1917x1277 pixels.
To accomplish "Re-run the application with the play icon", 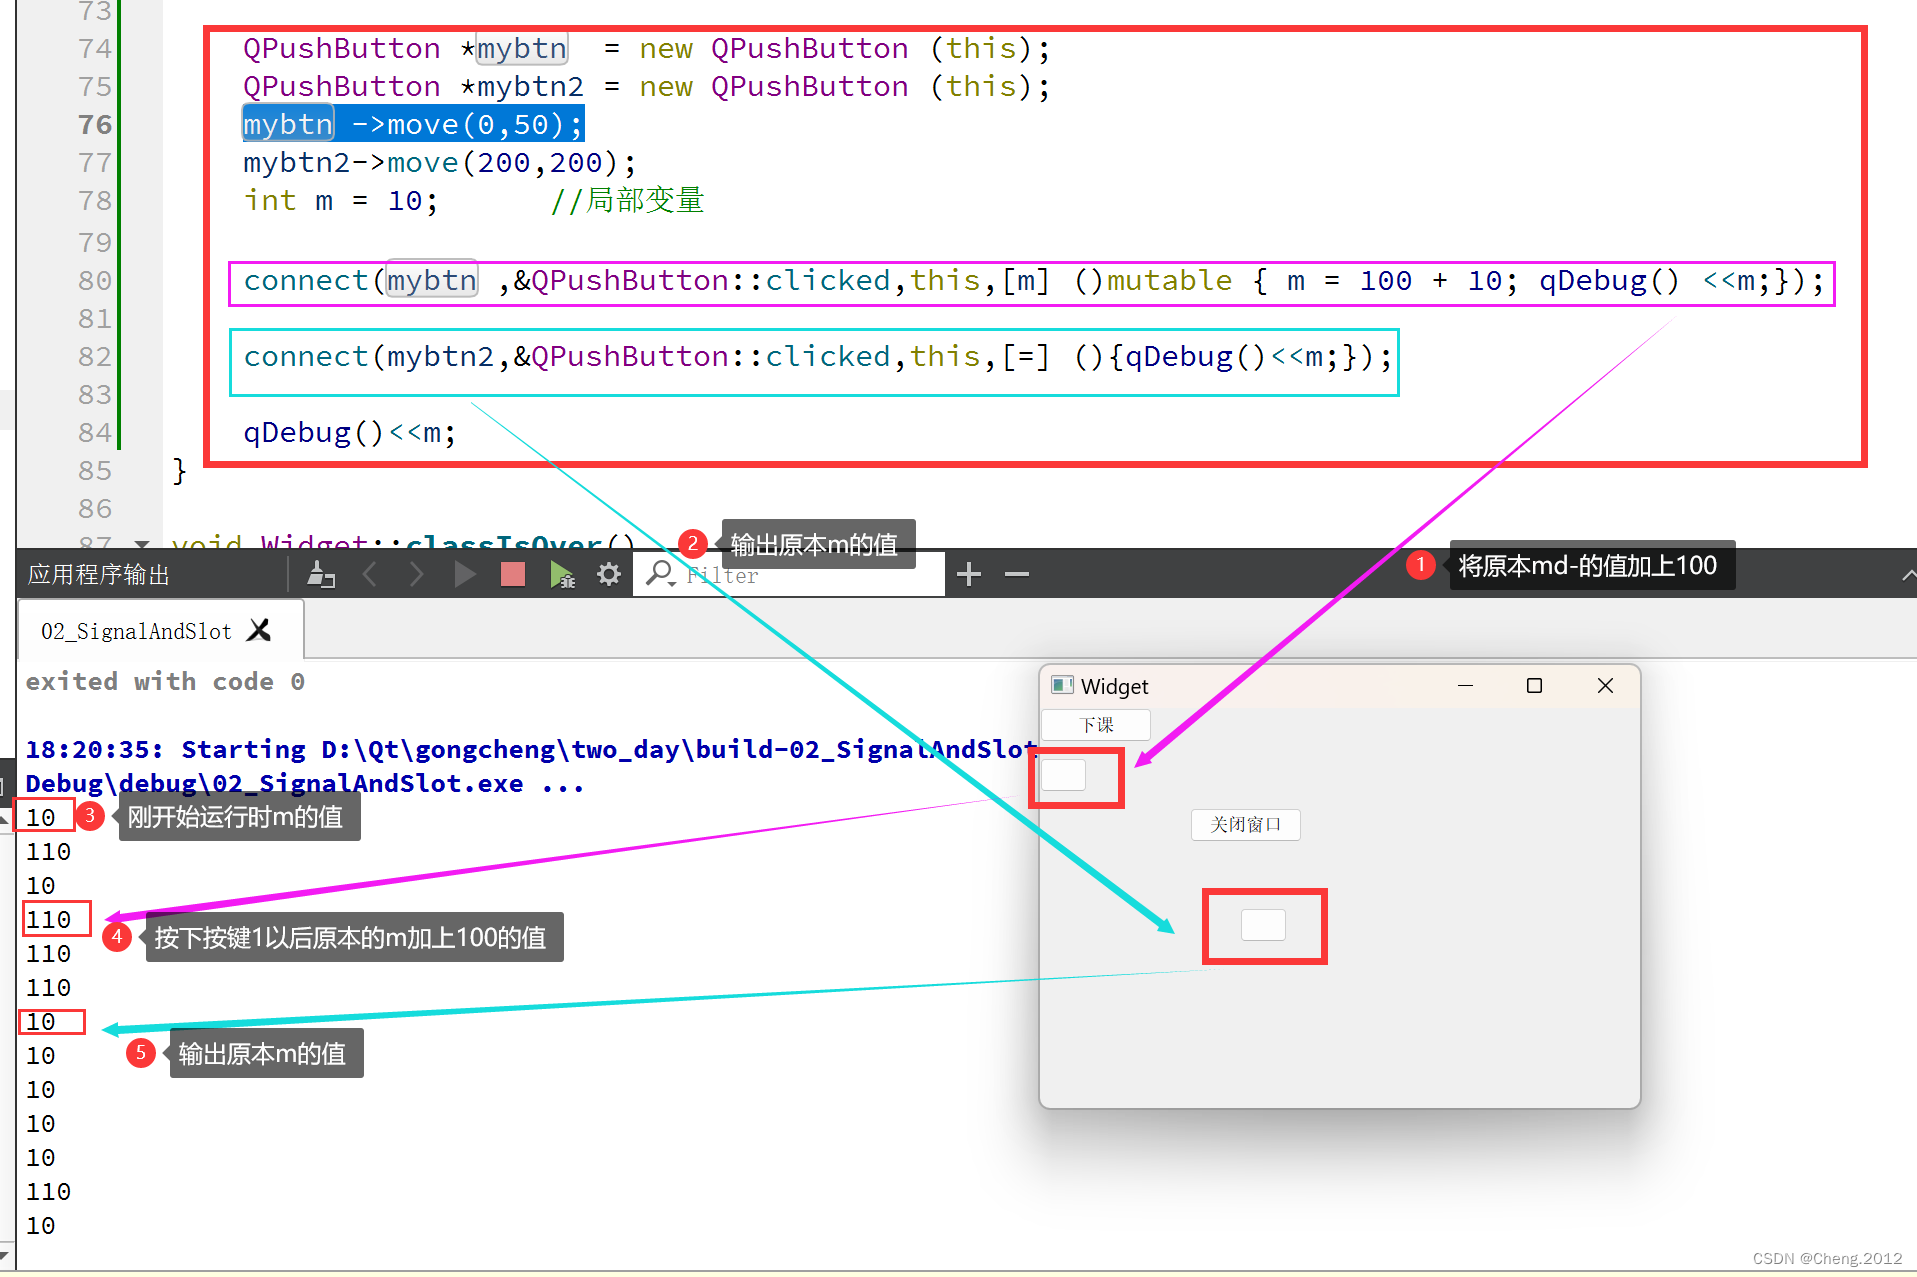I will 465,574.
